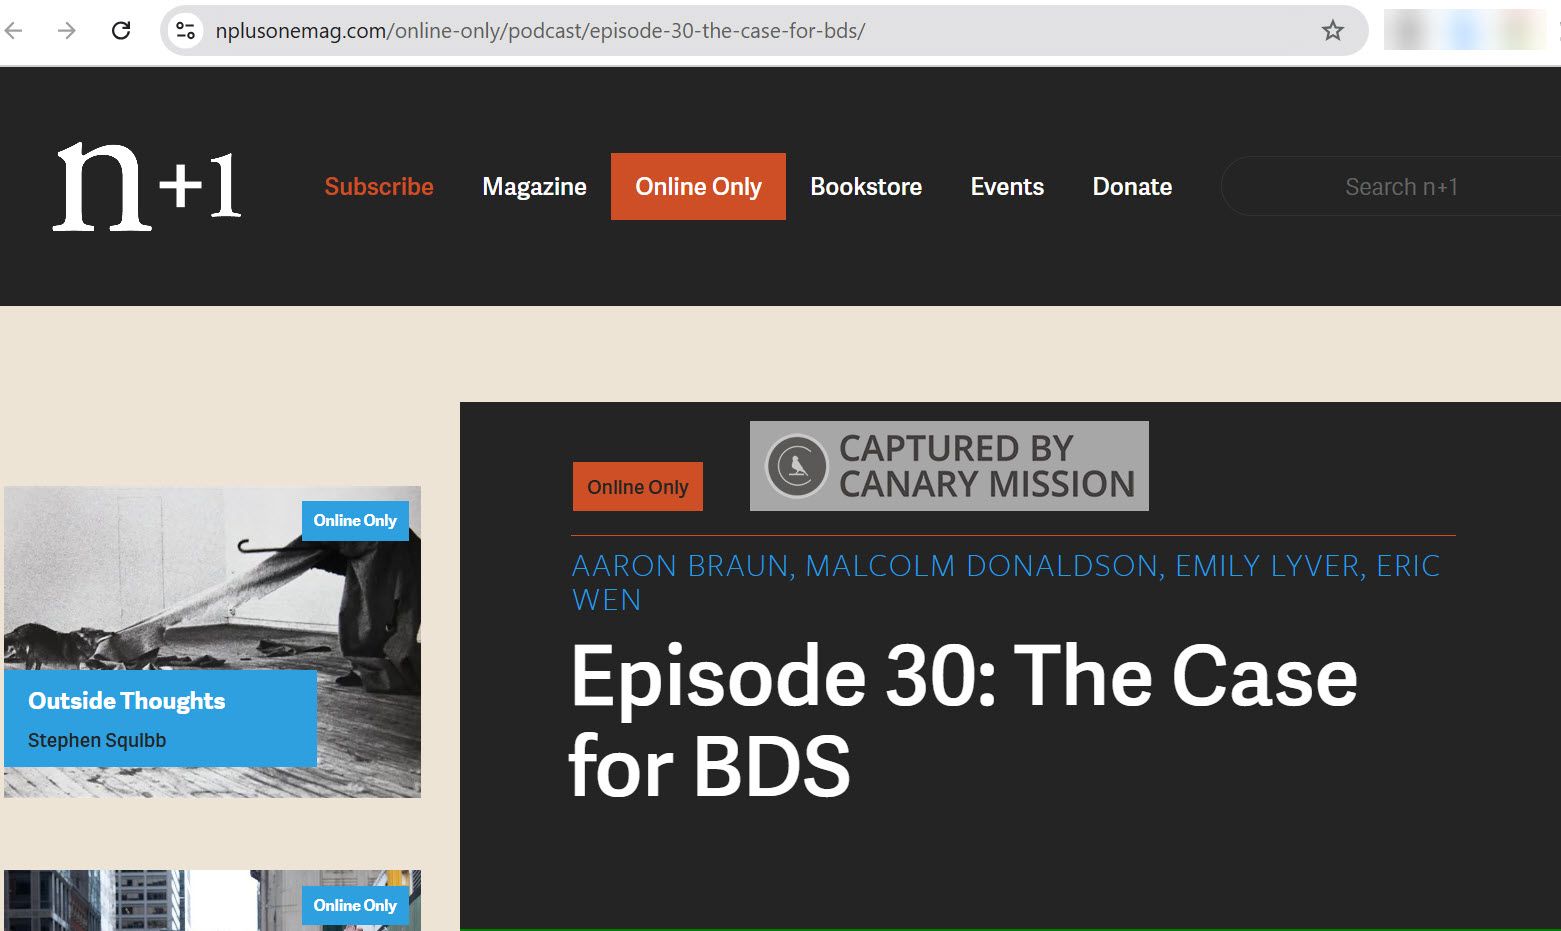Select the Online Only nav tab
Screen dimensions: 1561x931
[x=698, y=187]
